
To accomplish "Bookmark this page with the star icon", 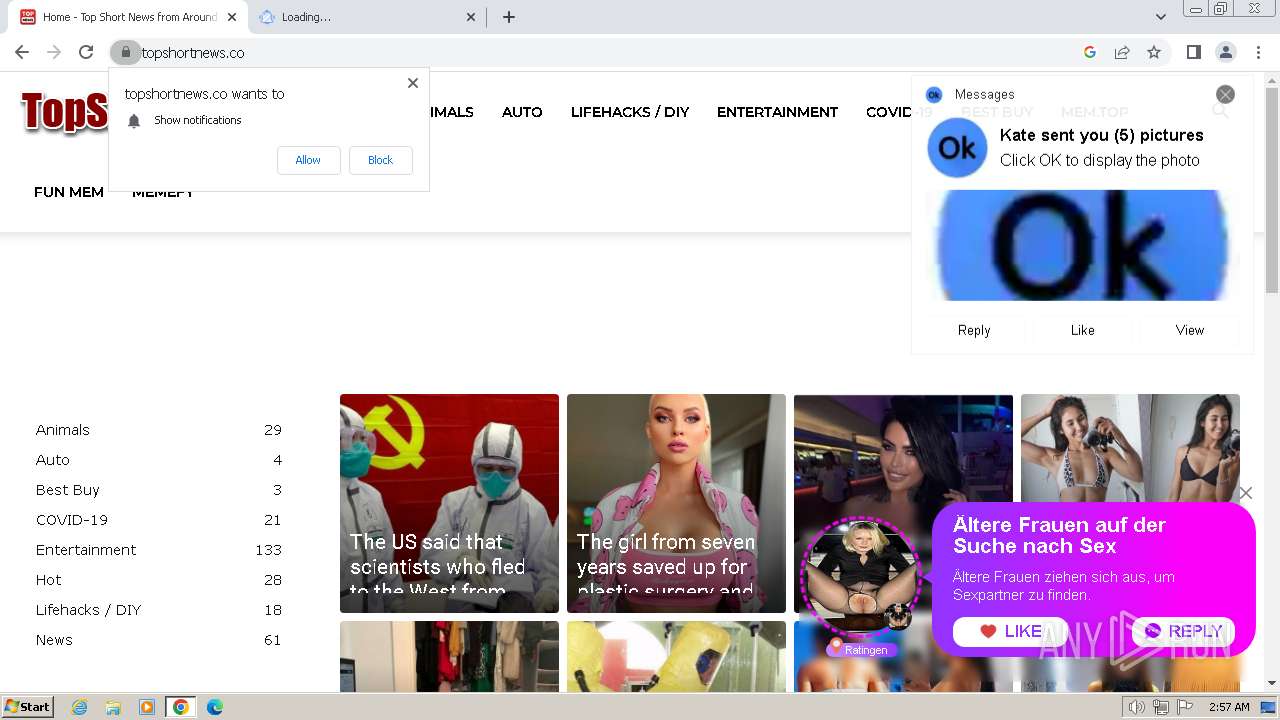I will pos(1154,52).
